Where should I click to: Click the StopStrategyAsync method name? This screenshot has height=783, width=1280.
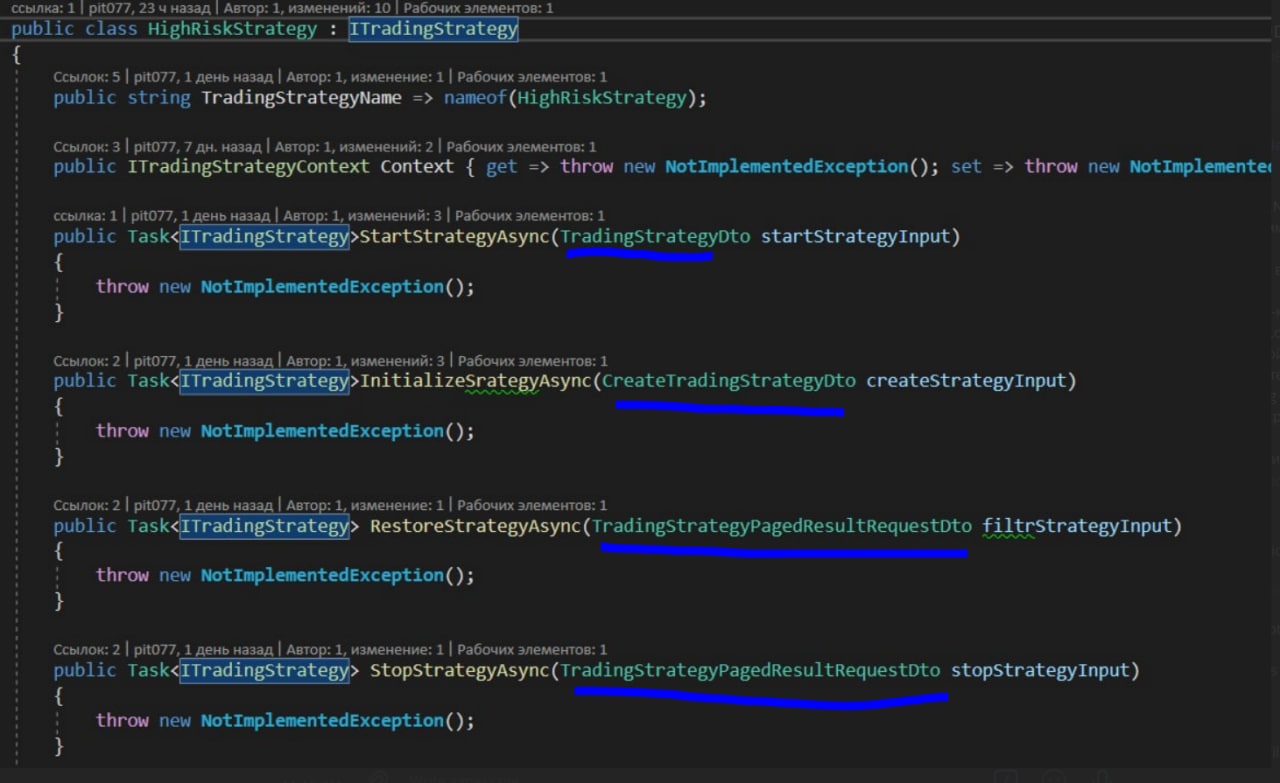pyautogui.click(x=460, y=670)
